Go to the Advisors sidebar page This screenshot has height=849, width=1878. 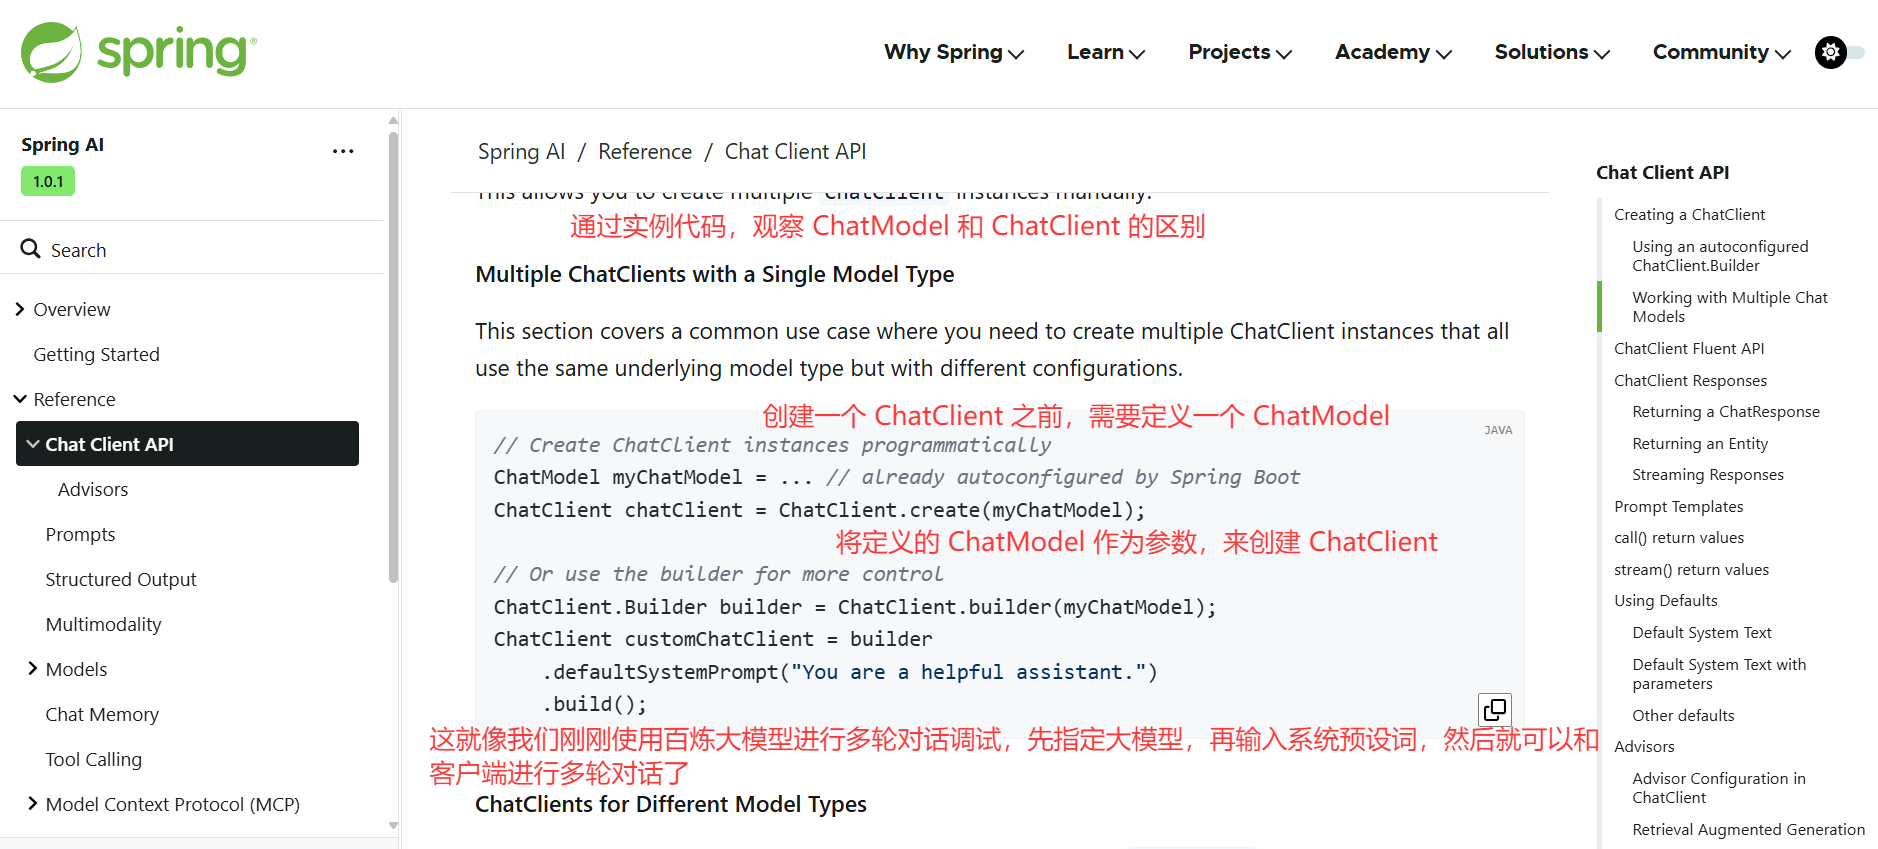(x=93, y=489)
